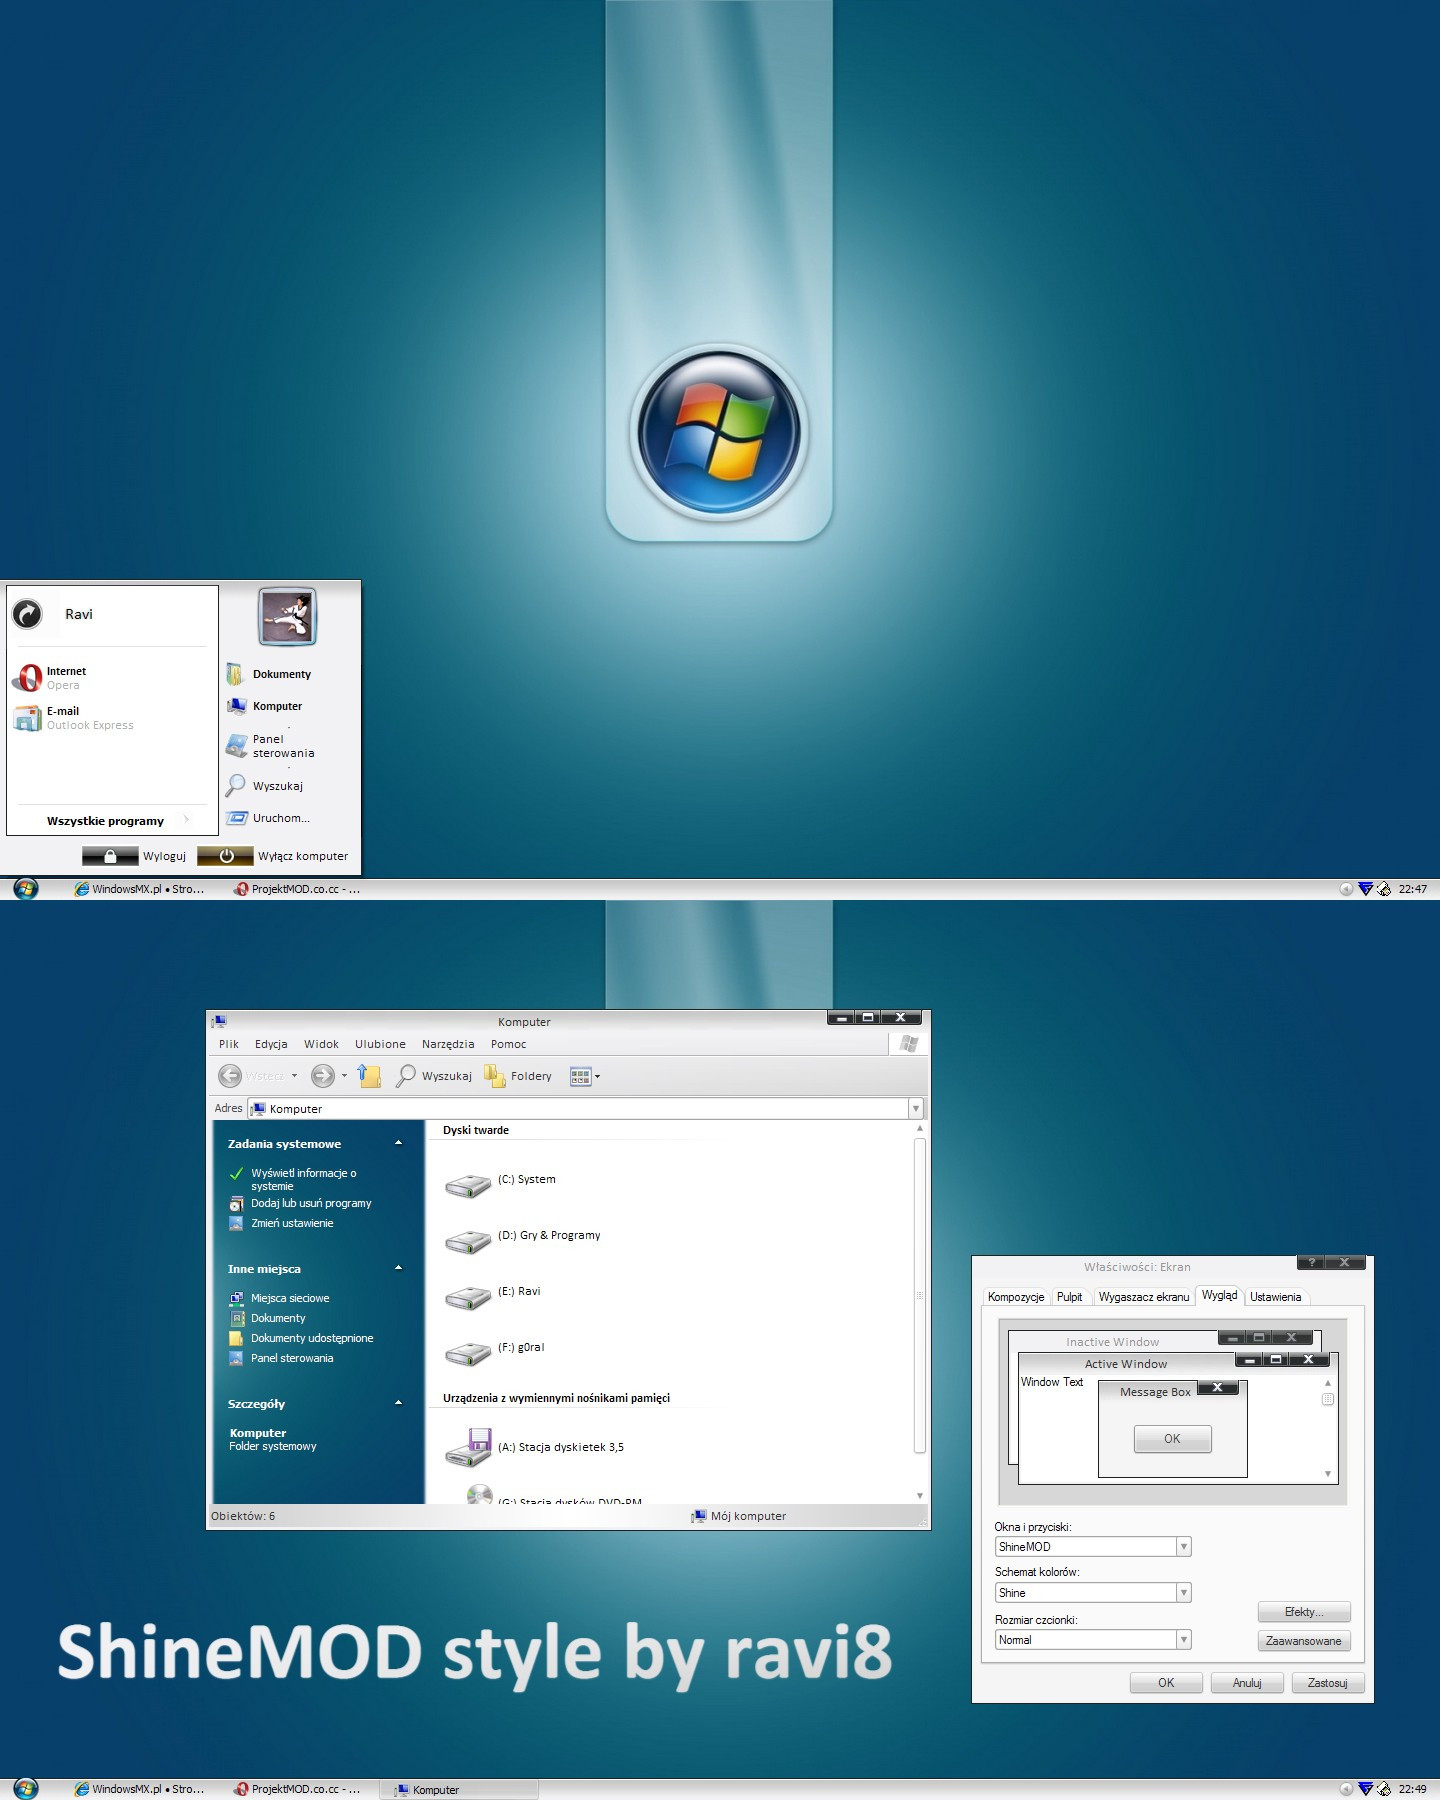Open back button history dropdown arrow

(x=294, y=1076)
